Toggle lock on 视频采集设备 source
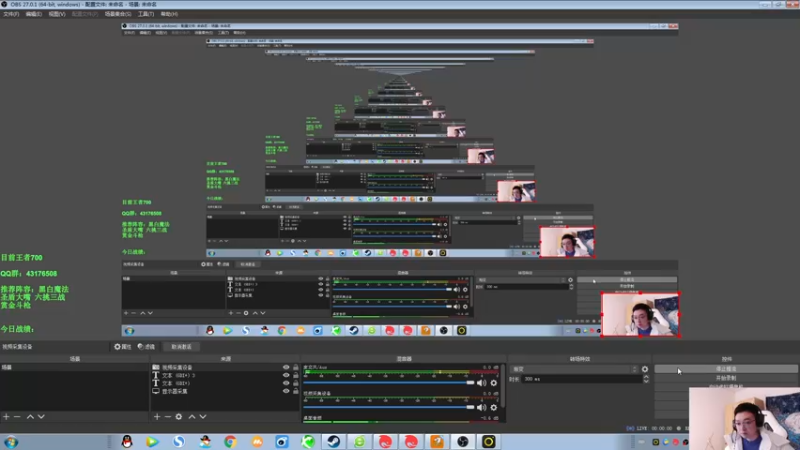 (295, 367)
